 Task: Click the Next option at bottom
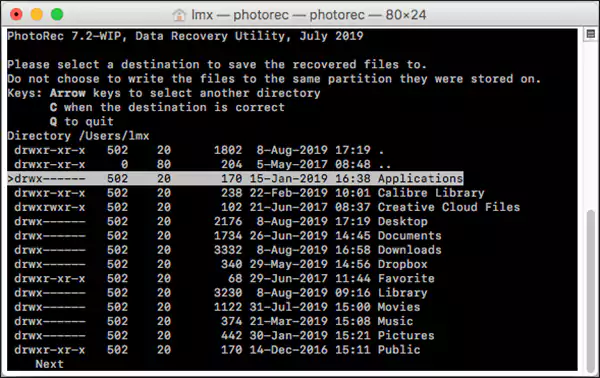click(49, 364)
